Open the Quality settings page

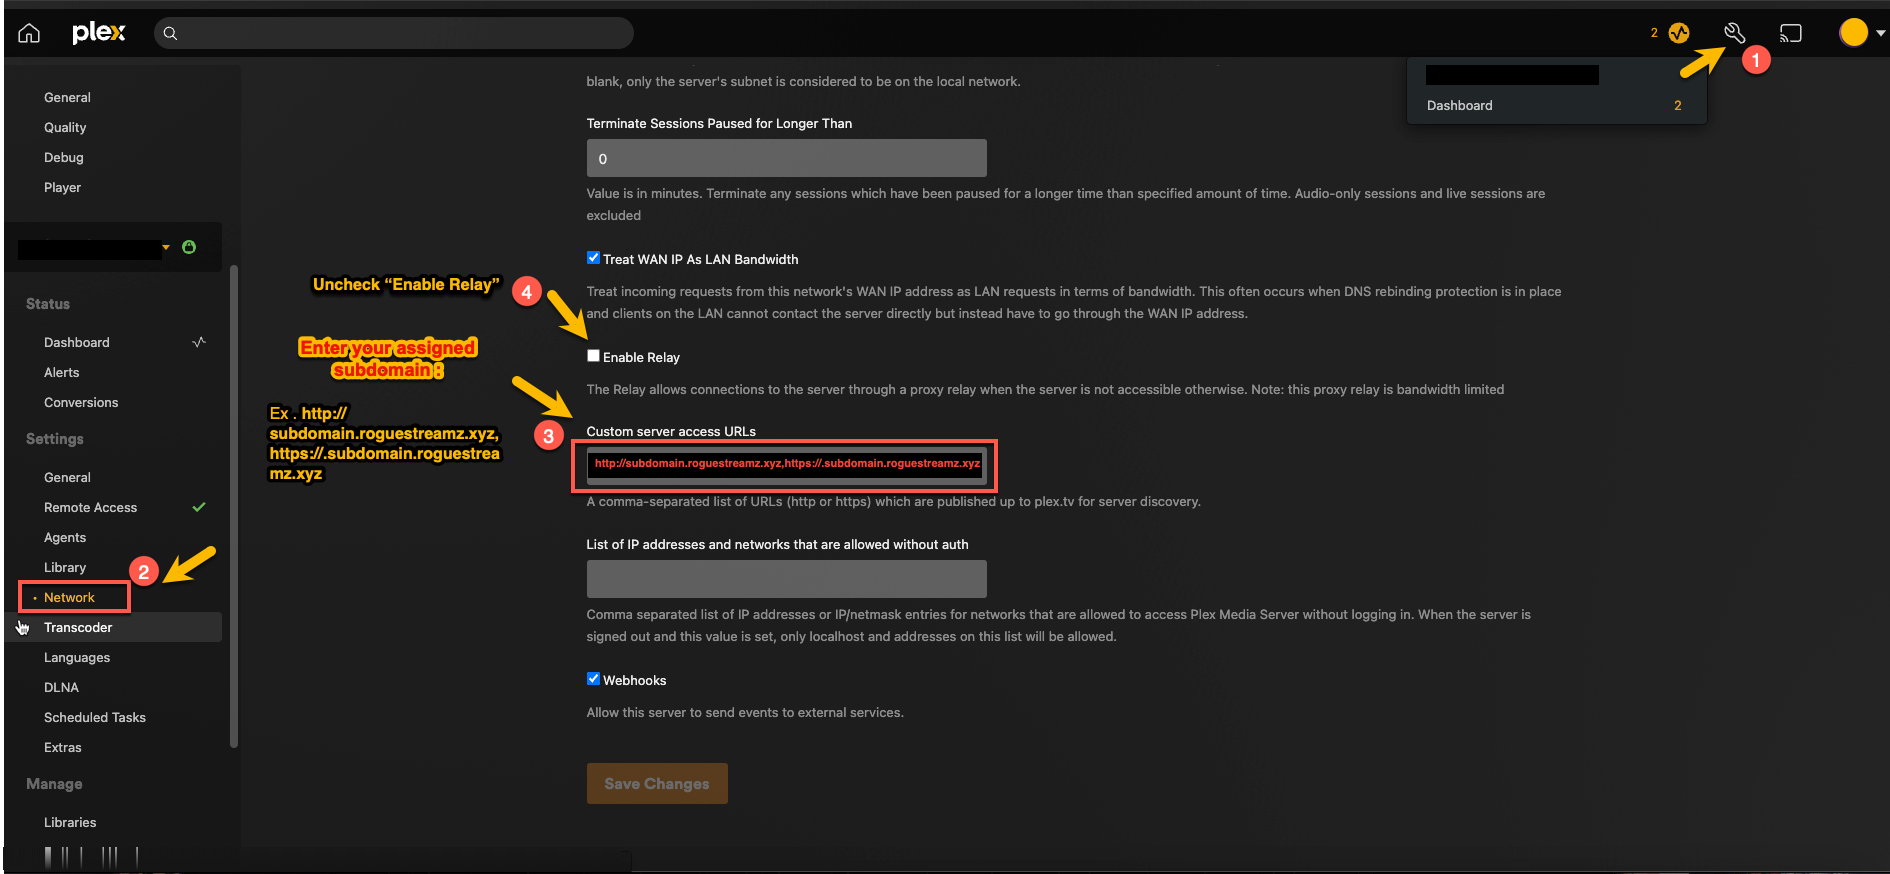(65, 127)
